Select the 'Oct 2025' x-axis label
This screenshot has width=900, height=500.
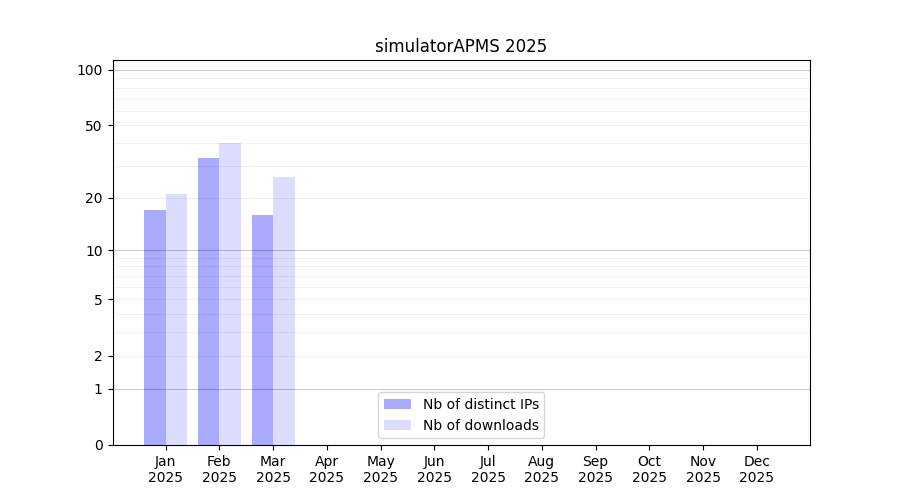pos(649,469)
